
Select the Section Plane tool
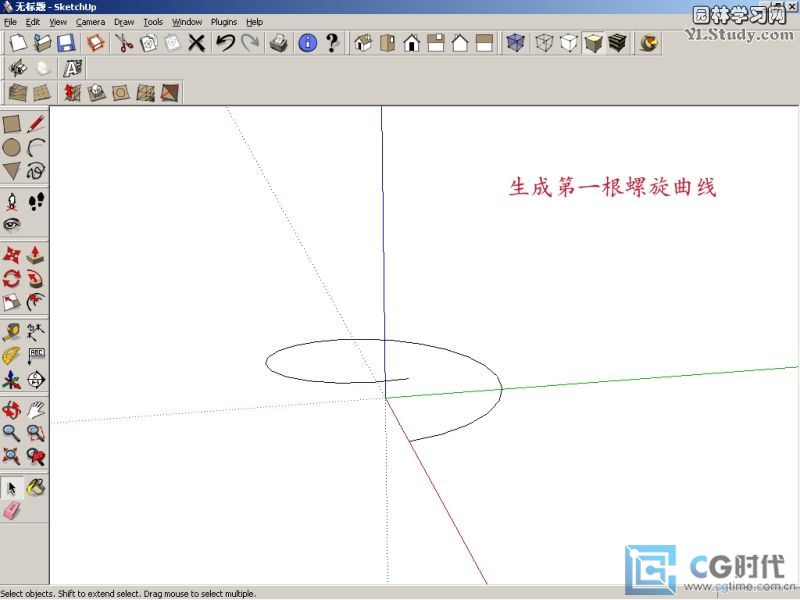click(36, 380)
